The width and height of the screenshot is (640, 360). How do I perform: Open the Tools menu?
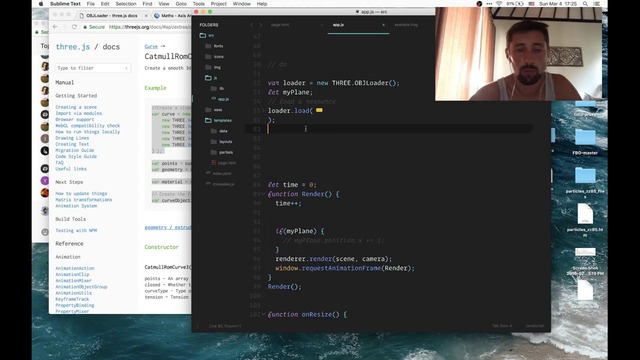(x=199, y=4)
